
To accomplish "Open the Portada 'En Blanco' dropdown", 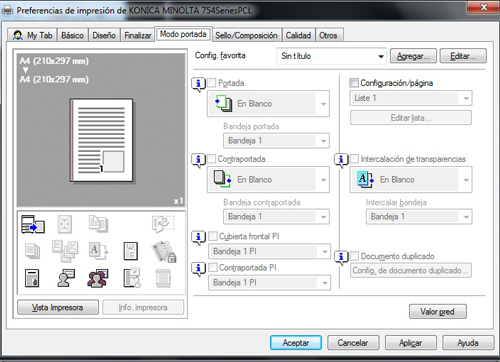I will coord(268,104).
